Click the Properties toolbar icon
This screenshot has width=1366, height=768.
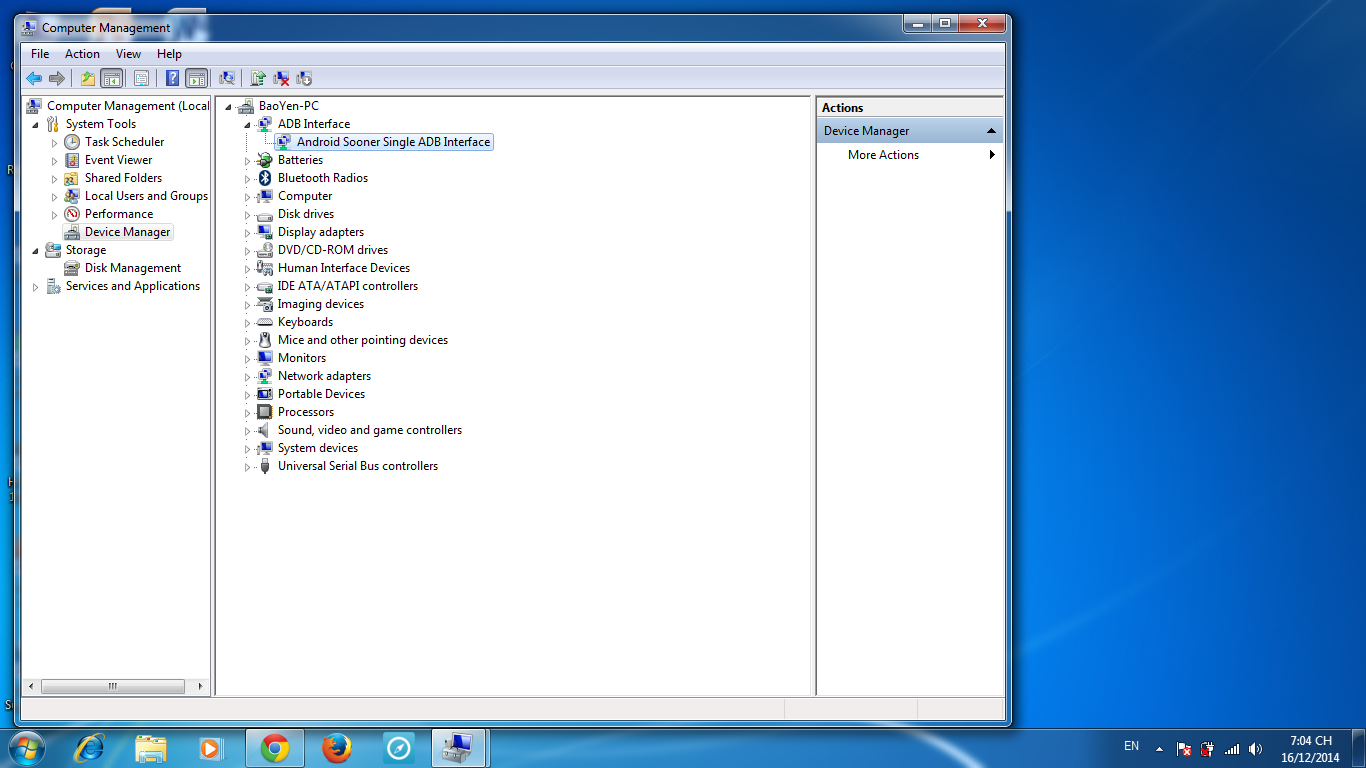point(141,78)
